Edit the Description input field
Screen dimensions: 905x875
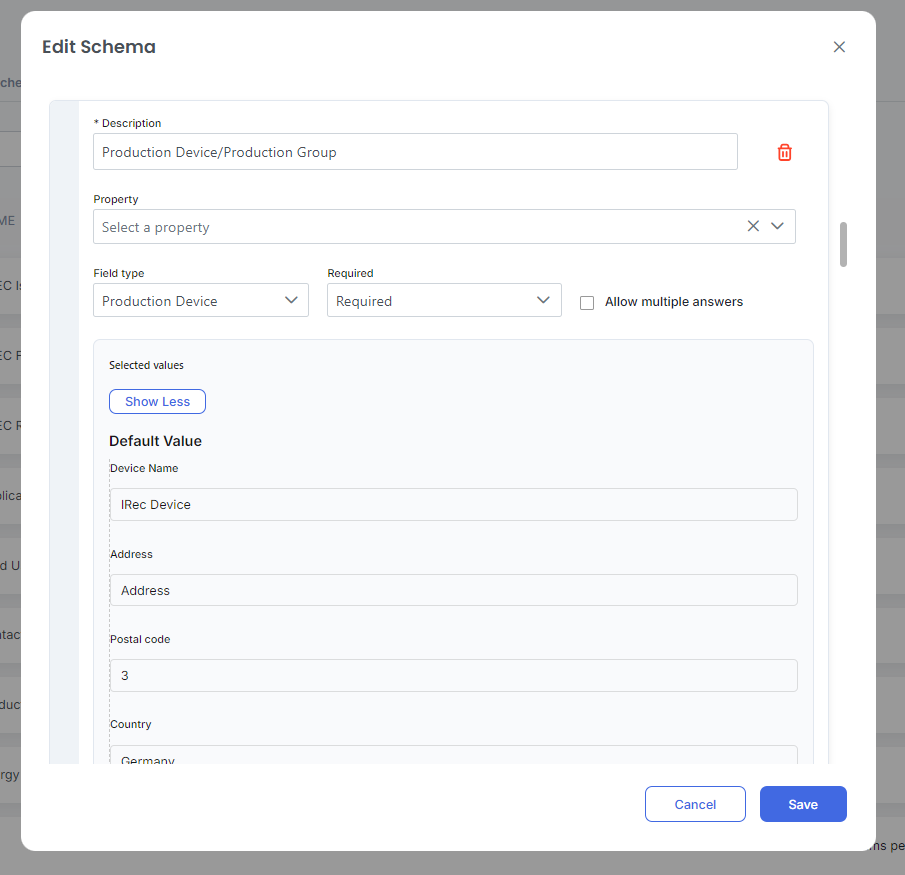click(415, 152)
